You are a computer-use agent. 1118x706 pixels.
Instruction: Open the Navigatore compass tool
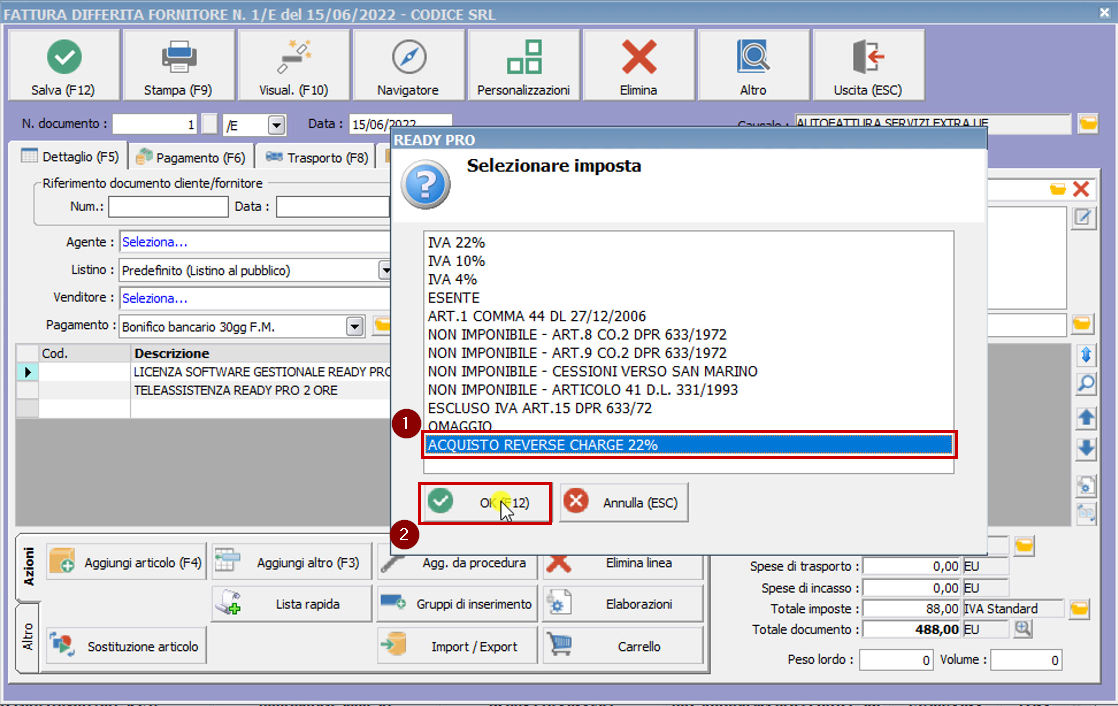409,65
